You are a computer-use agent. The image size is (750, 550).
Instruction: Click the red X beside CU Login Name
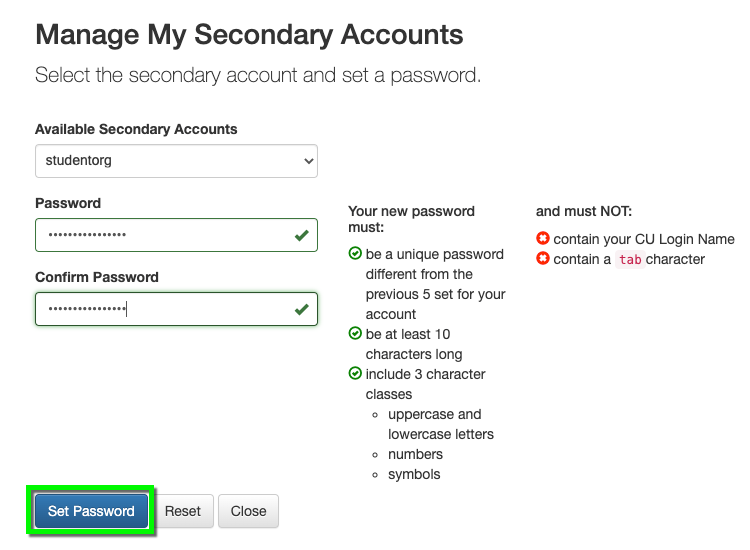tap(543, 239)
